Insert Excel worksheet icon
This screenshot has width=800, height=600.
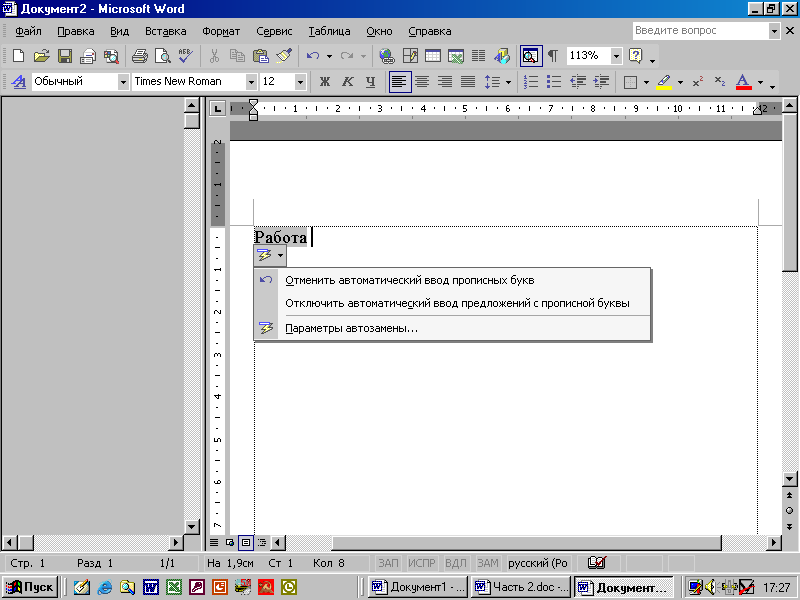(x=456, y=56)
